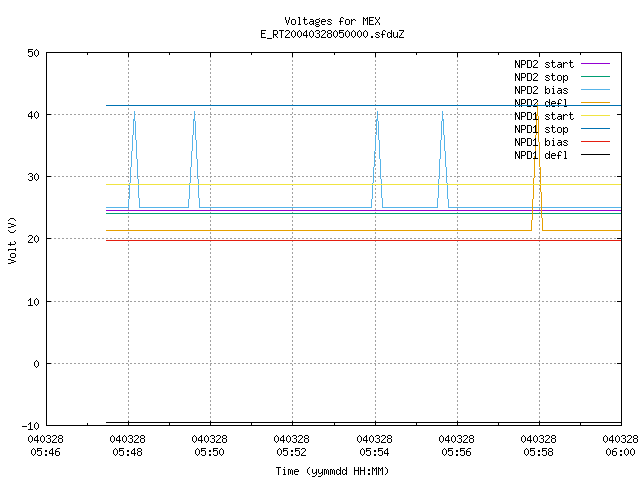Click green line sample beside NPD2 stop

595,76
